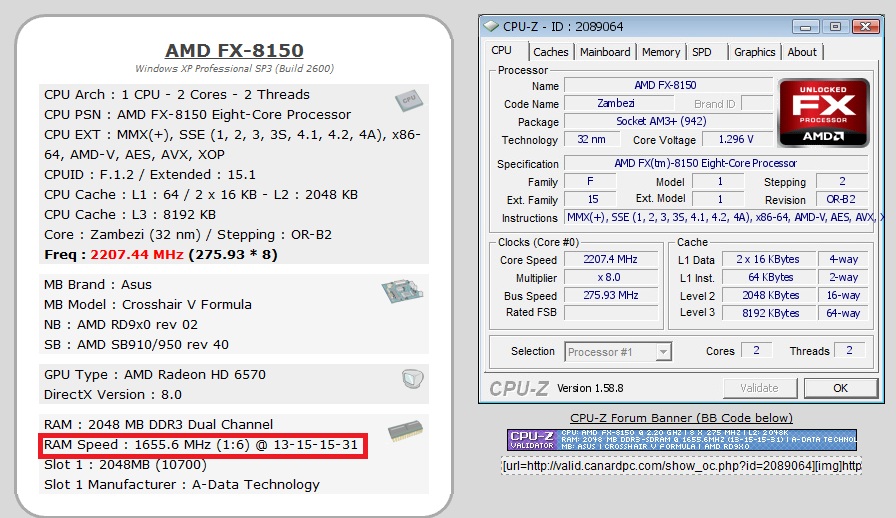Click the Core Voltage value 1.296 V
Screen dimensions: 896x518
coord(737,139)
